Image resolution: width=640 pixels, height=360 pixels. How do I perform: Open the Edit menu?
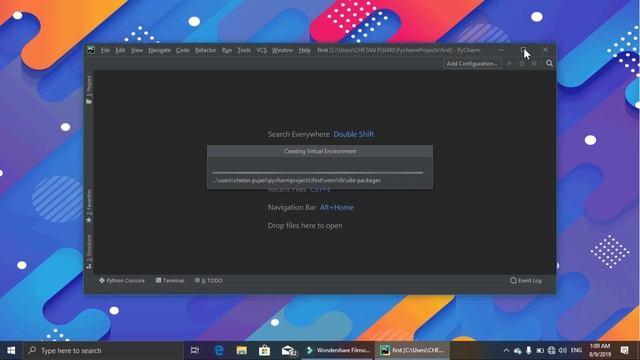(x=120, y=50)
